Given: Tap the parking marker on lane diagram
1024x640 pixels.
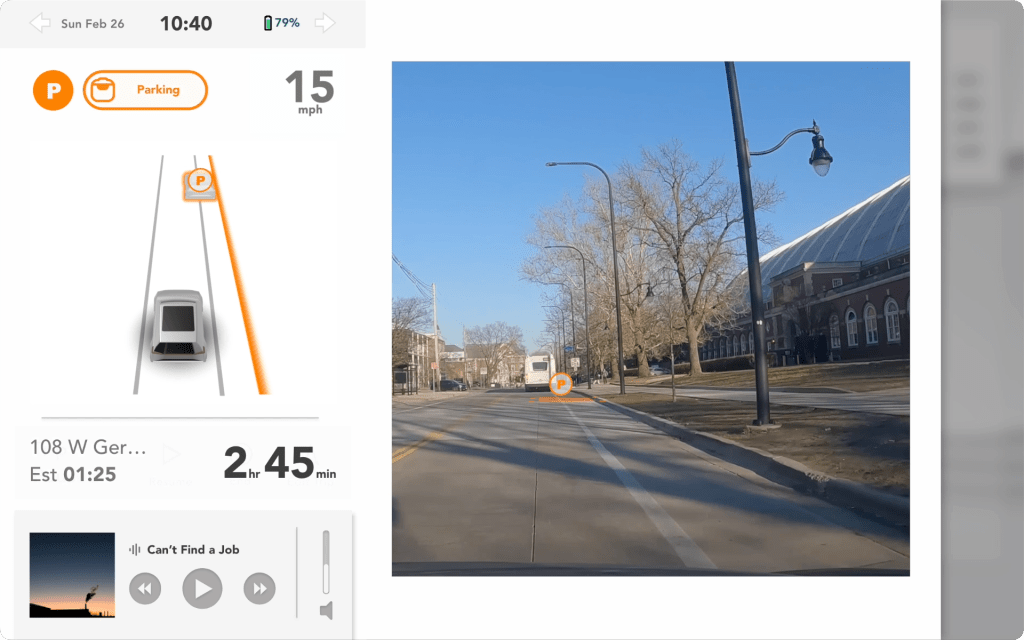Looking at the screenshot, I should (x=200, y=184).
